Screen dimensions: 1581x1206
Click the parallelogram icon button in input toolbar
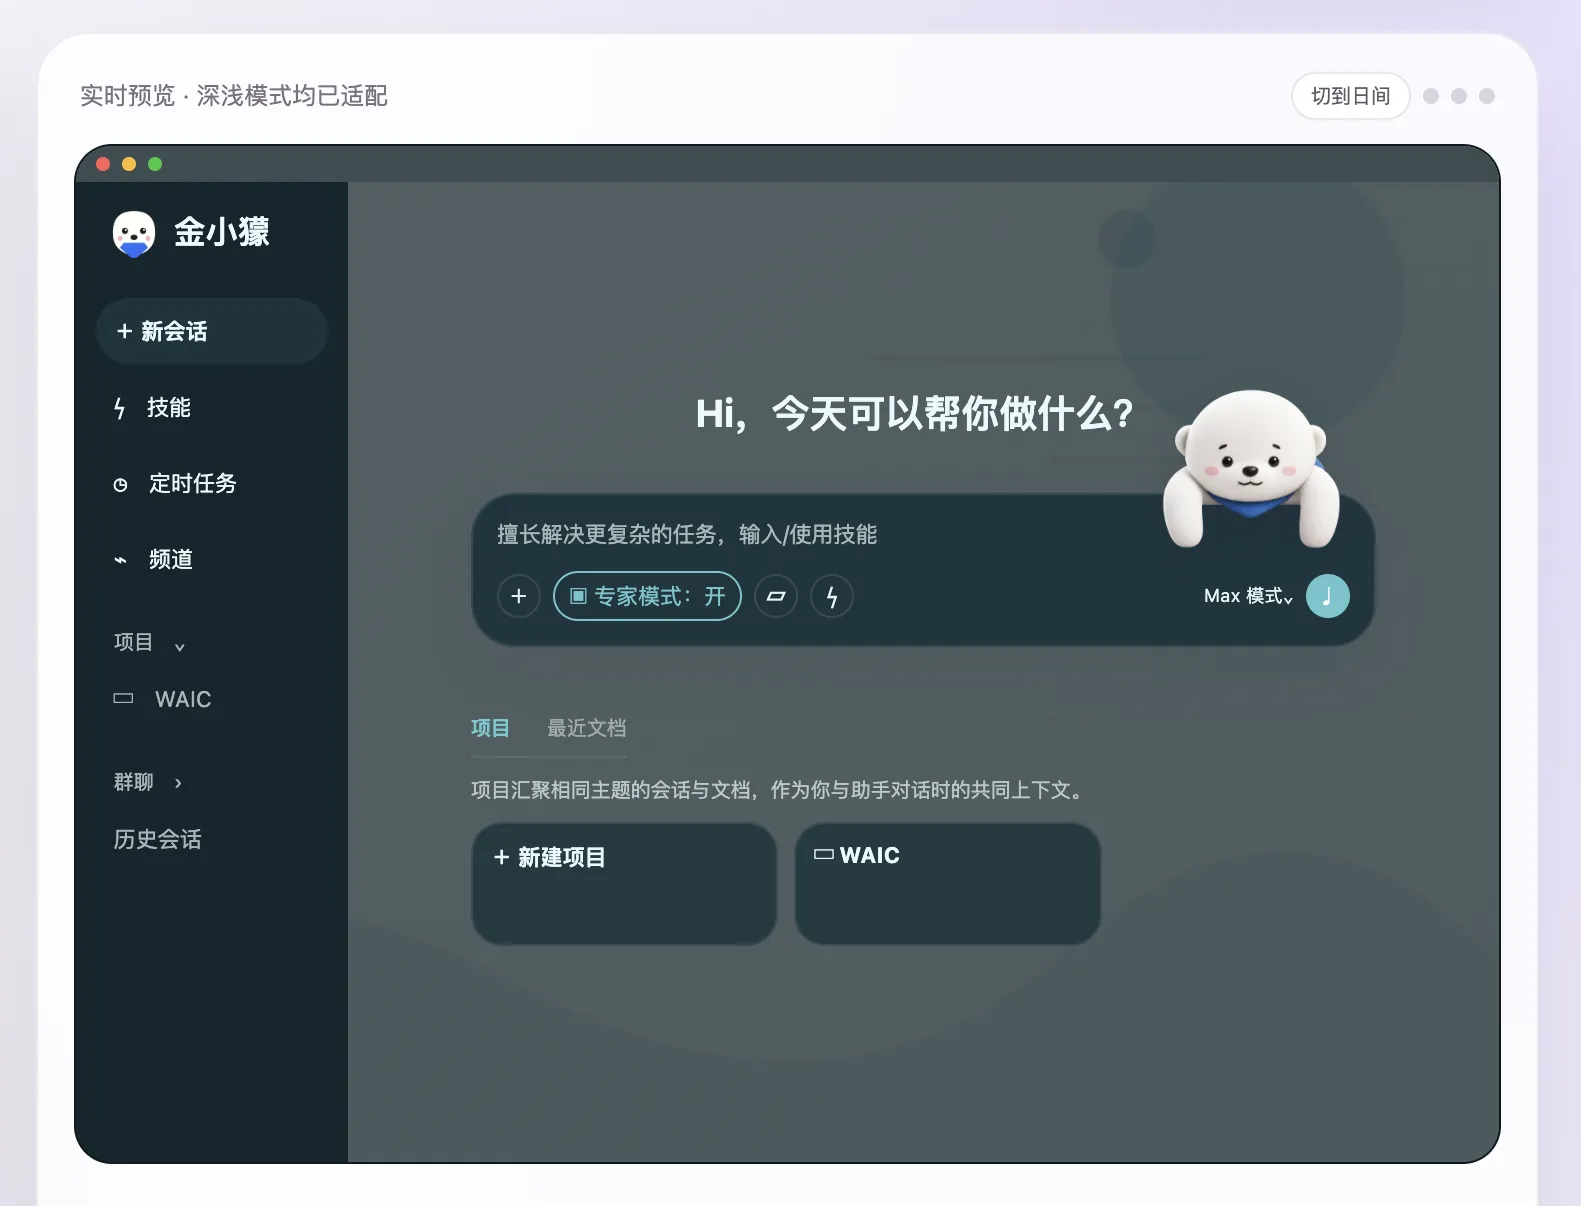pyautogui.click(x=776, y=596)
